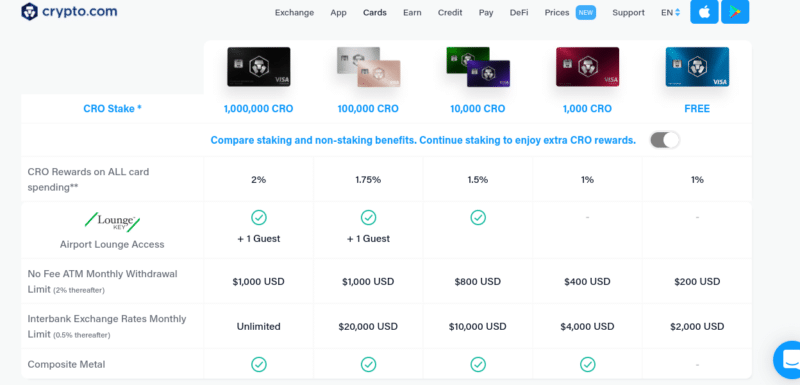Image resolution: width=800 pixels, height=385 pixels.
Task: Click the LoungeKey airport lounge logo
Action: [112, 222]
